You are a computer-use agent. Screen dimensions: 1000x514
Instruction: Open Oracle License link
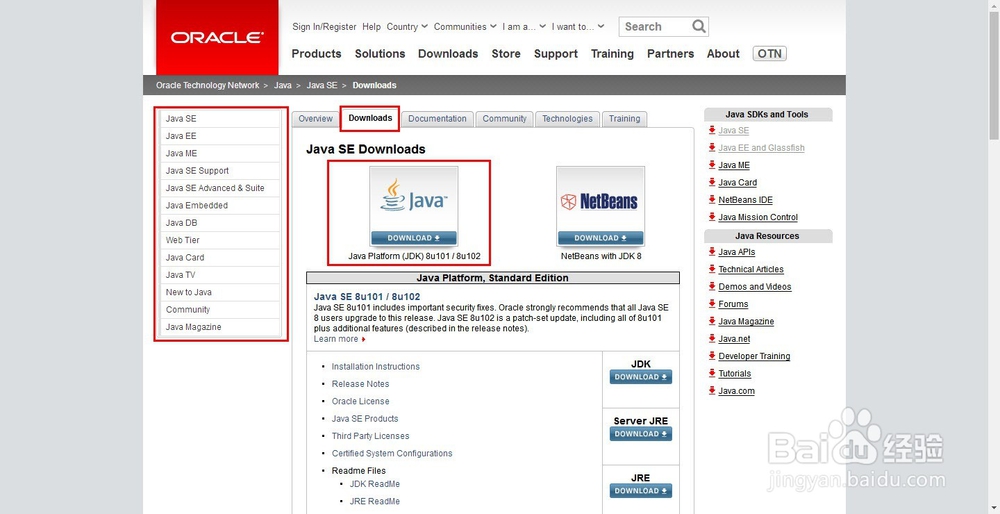[x=360, y=401]
